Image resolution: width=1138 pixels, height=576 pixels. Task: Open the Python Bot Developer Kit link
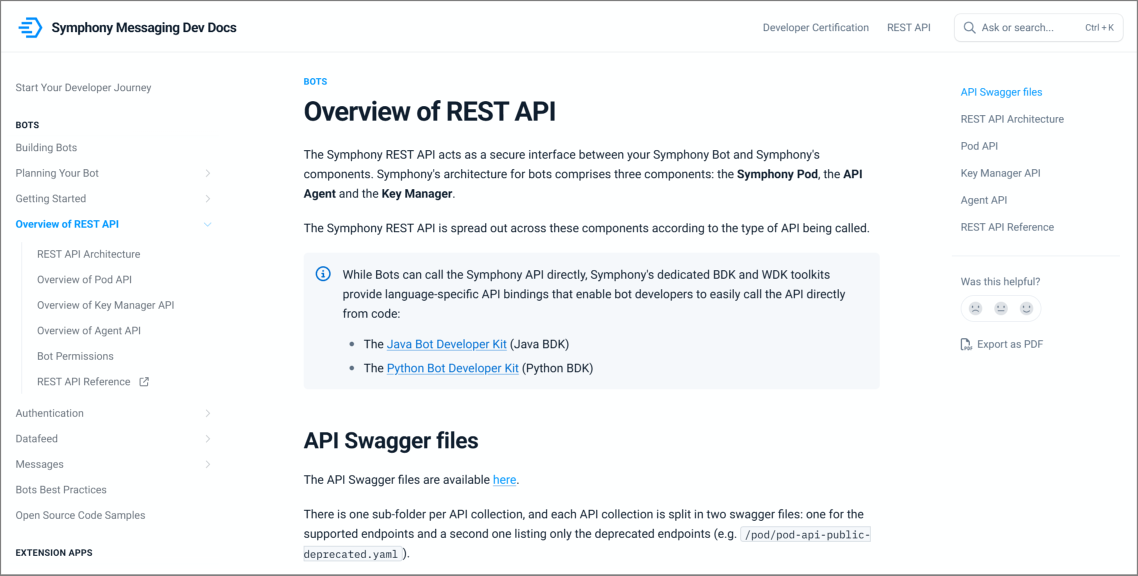click(x=453, y=368)
